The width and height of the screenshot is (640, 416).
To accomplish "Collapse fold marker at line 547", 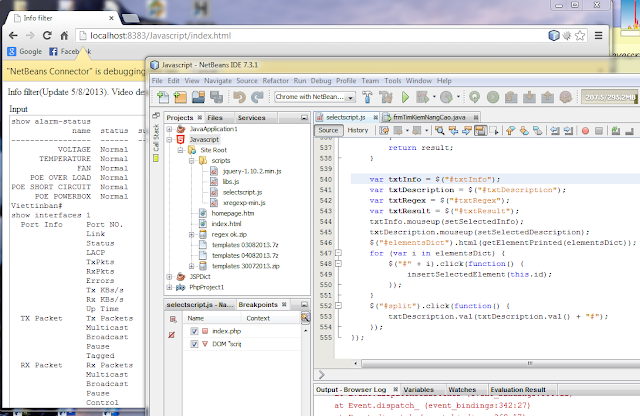I will tap(338, 253).
